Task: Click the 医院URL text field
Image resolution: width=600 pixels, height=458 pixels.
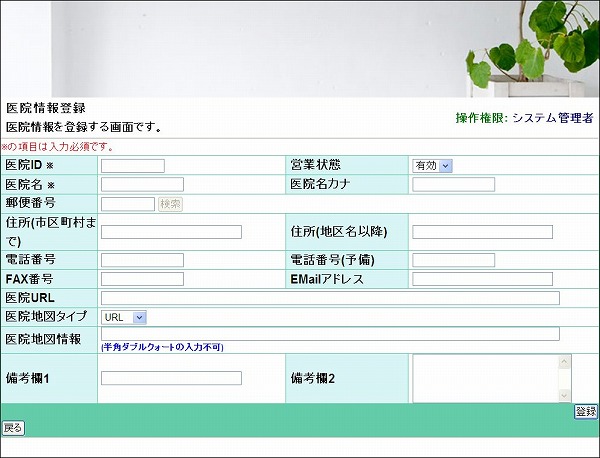Action: click(x=330, y=298)
